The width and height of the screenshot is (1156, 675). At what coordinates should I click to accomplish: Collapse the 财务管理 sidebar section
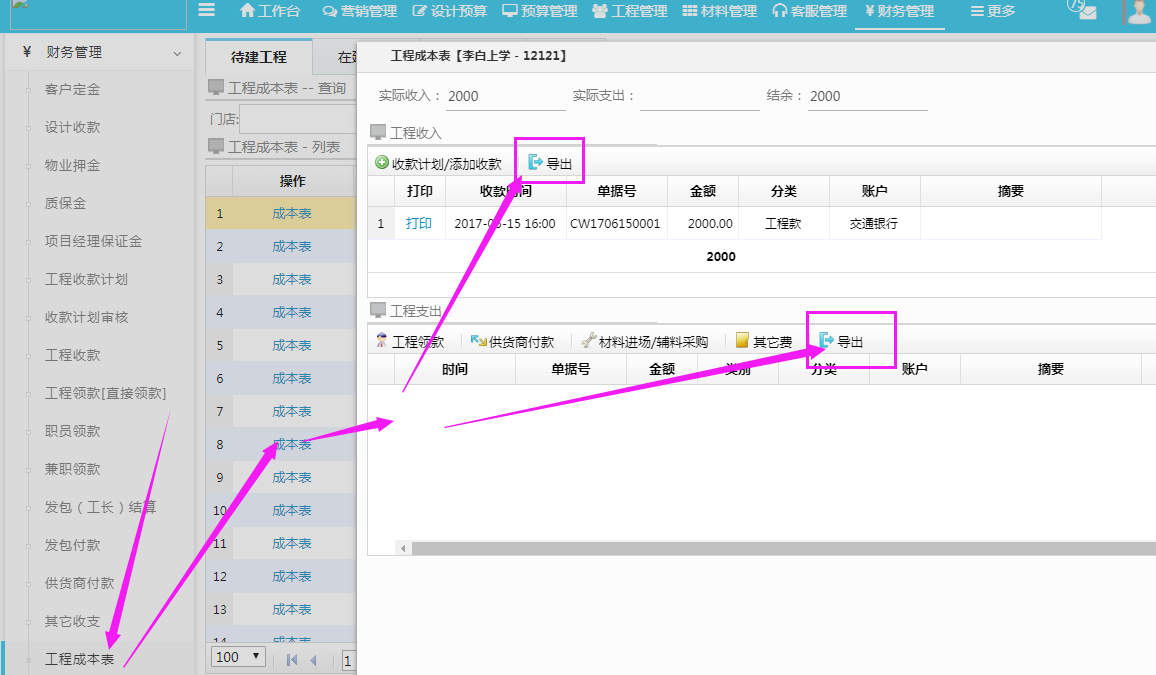click(x=177, y=51)
